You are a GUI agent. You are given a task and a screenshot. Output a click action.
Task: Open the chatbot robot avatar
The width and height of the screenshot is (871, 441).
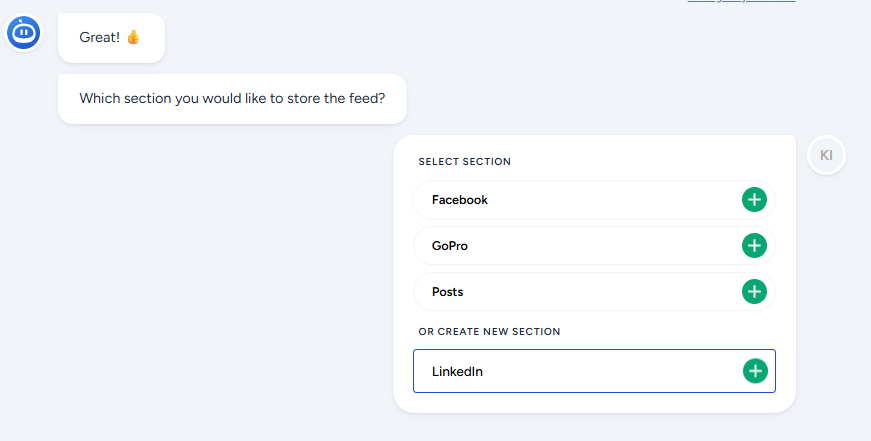point(23,33)
